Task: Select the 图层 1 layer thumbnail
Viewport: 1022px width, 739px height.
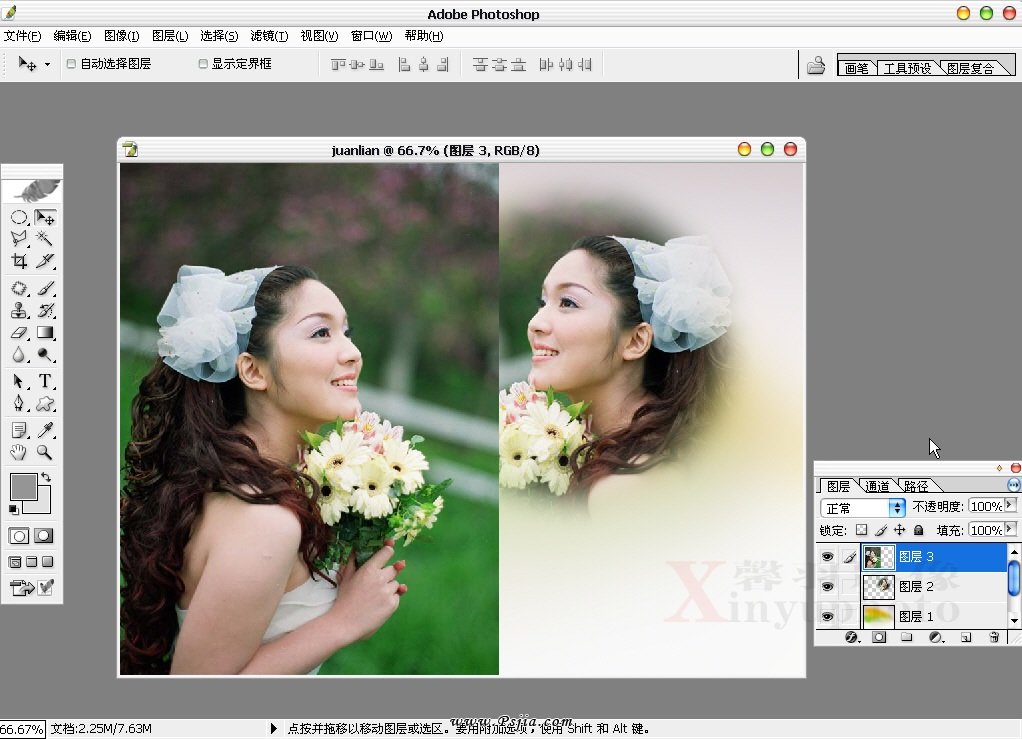Action: click(x=878, y=616)
